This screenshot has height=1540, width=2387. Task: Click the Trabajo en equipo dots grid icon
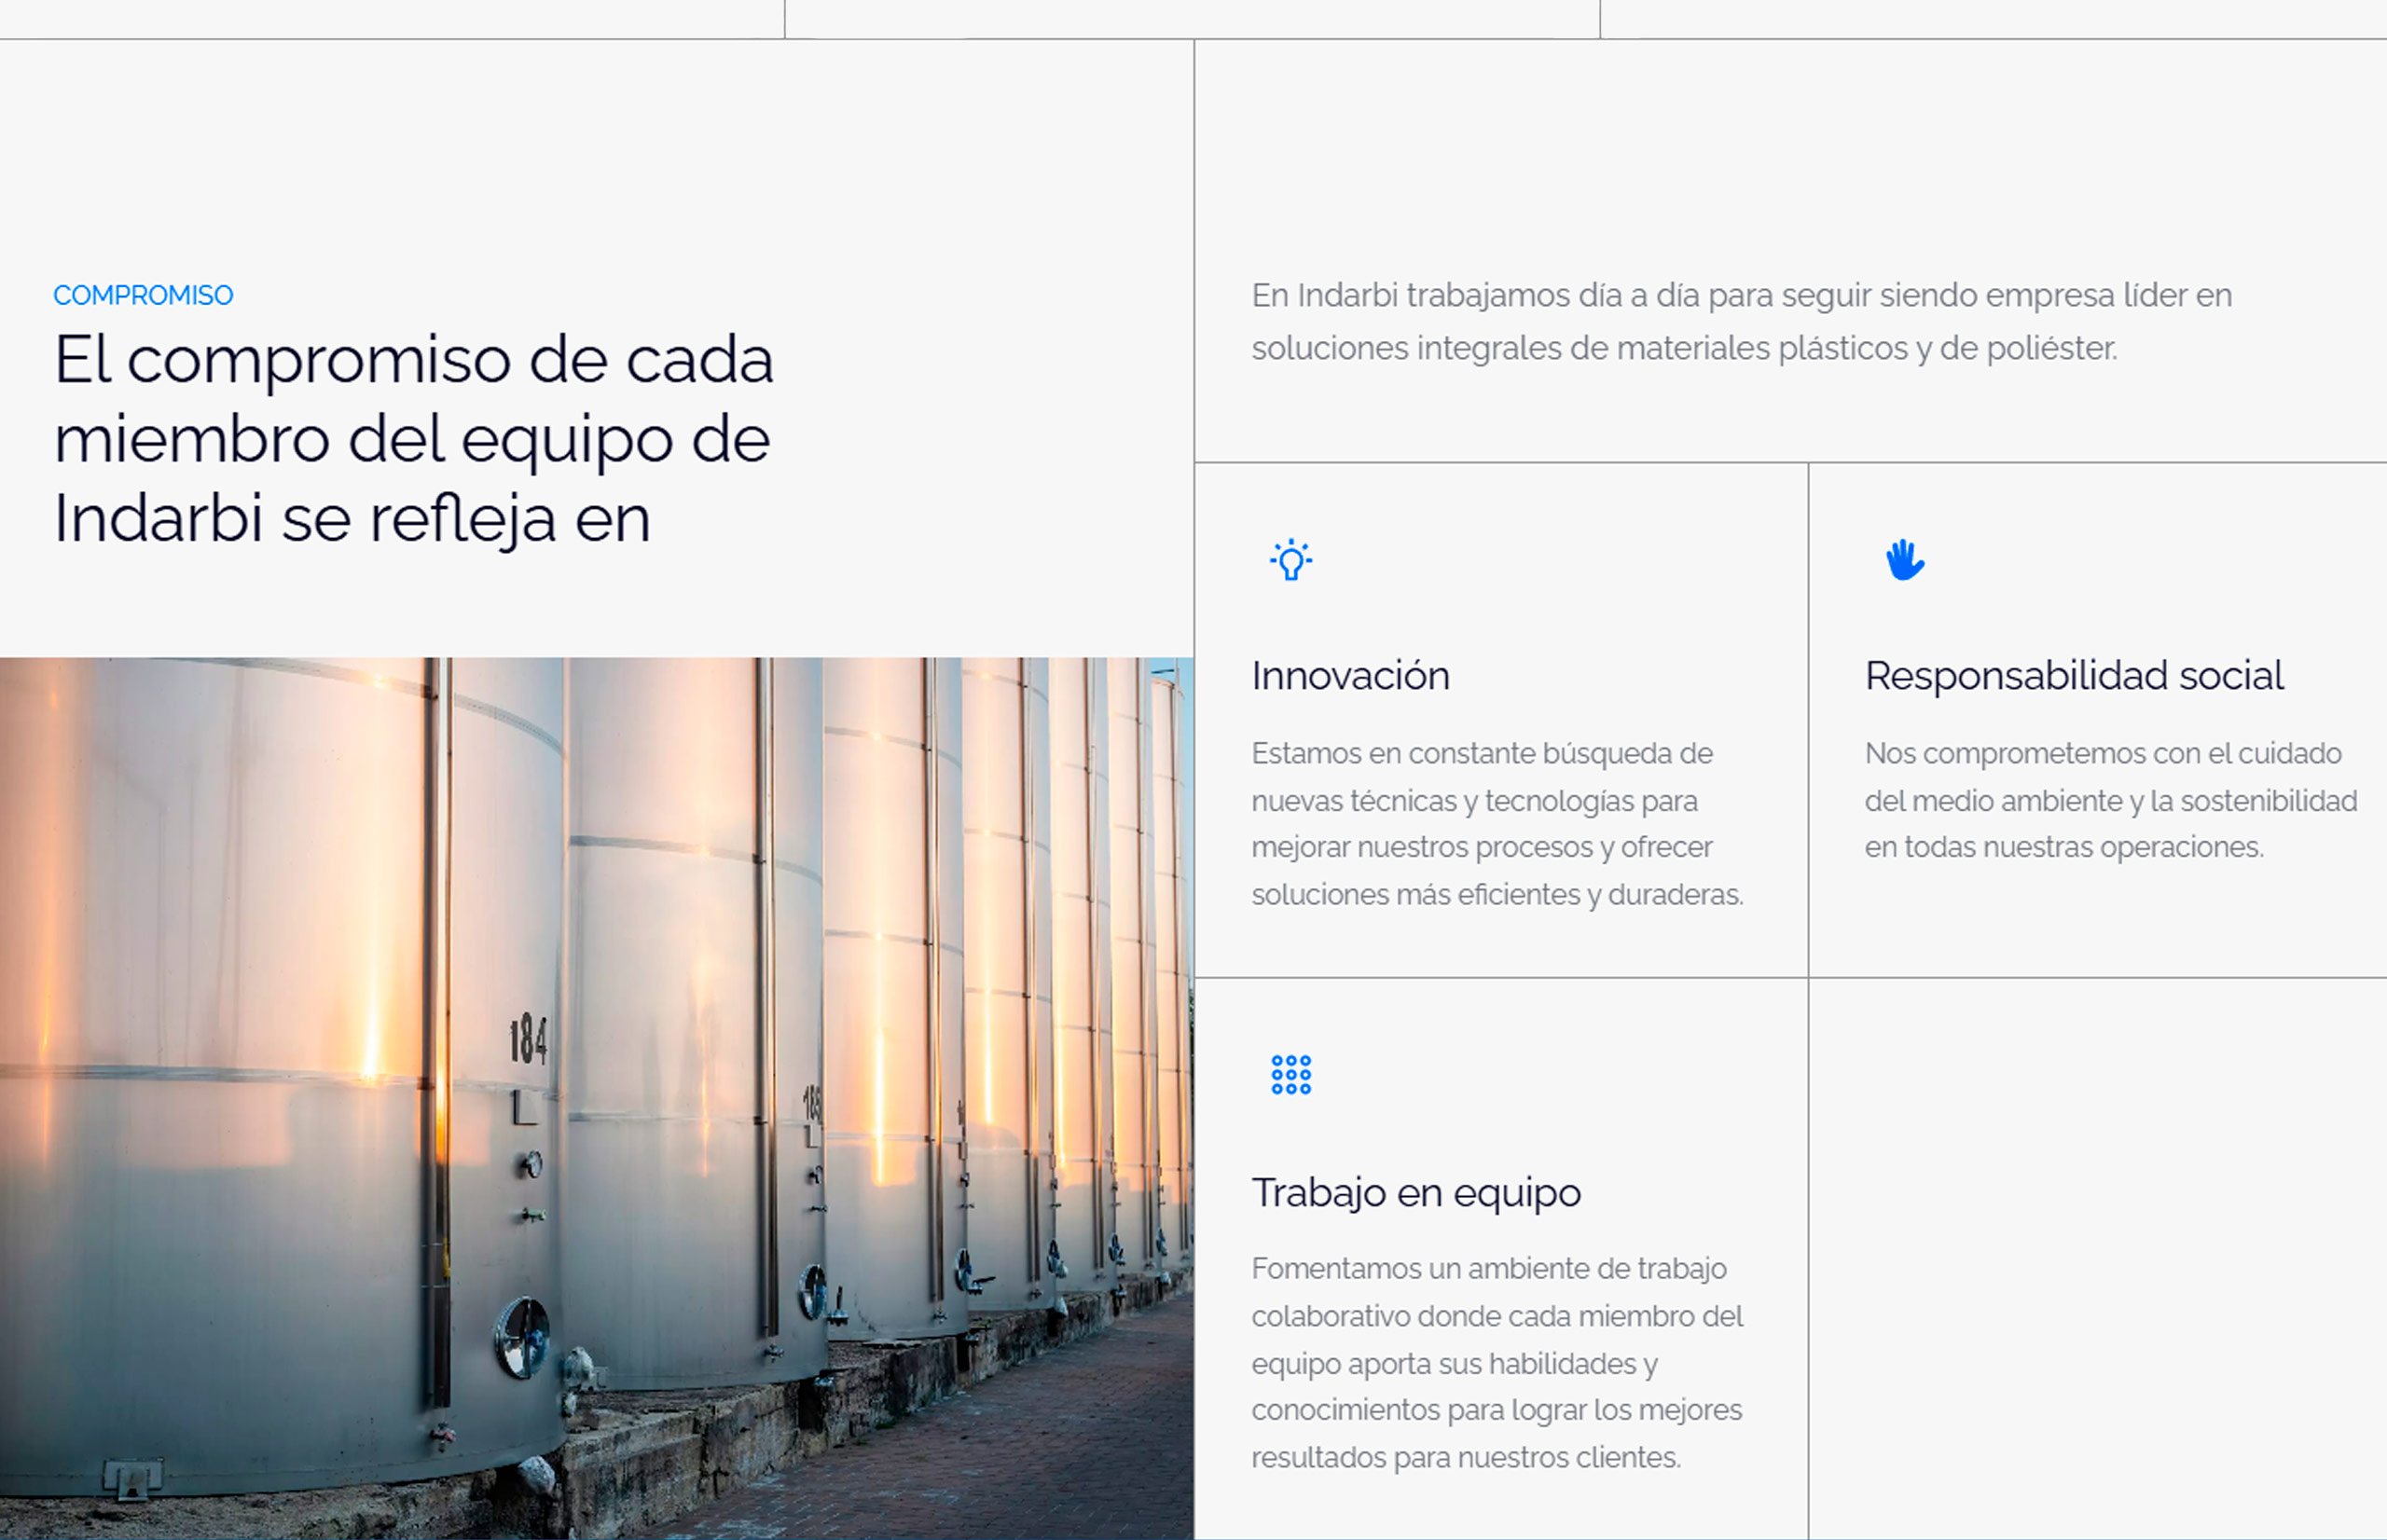point(1291,1075)
